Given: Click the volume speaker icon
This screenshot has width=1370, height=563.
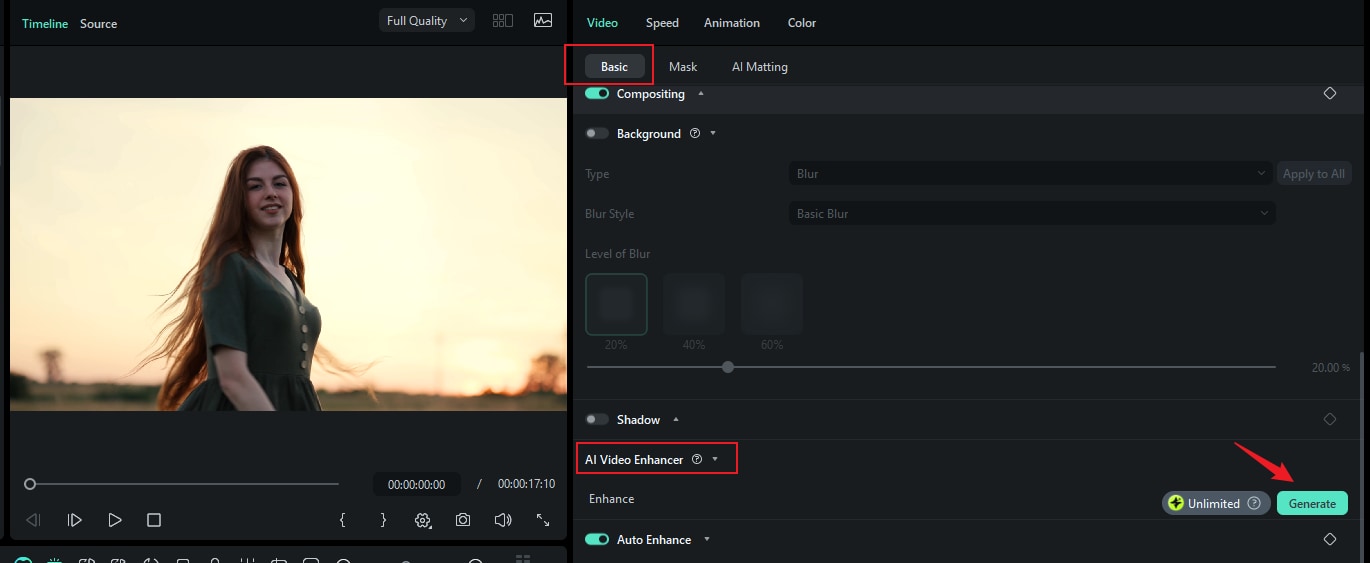Looking at the screenshot, I should pyautogui.click(x=503, y=520).
